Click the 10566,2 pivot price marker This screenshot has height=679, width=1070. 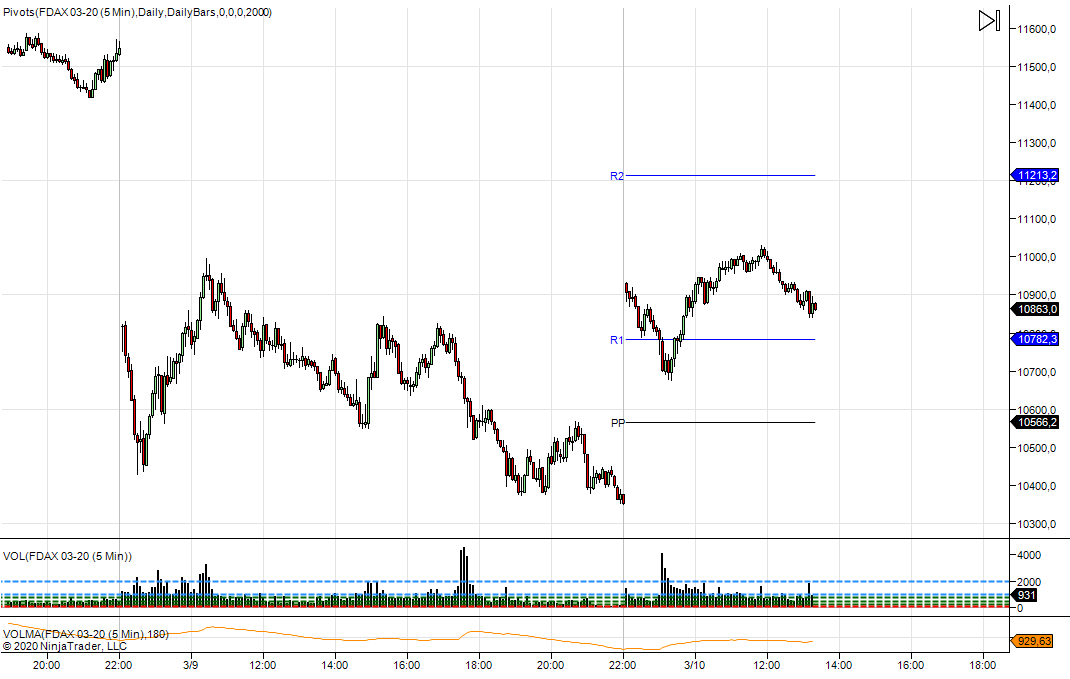pos(1037,423)
